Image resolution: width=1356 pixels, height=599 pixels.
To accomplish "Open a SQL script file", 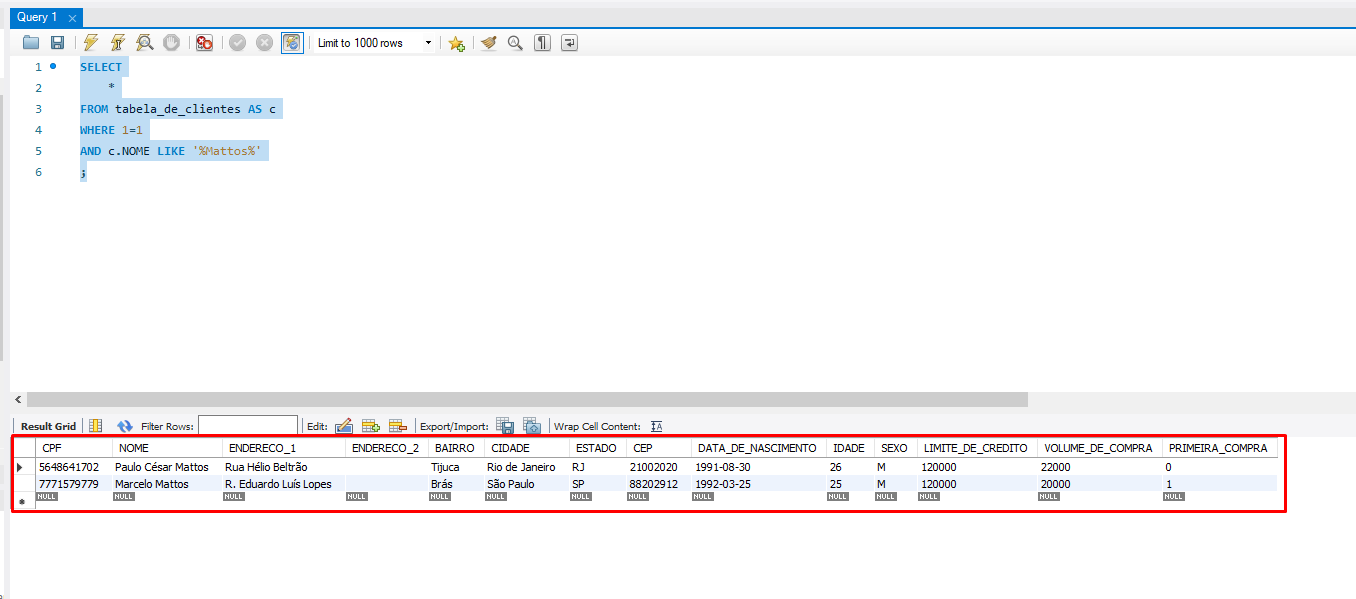I will coord(31,43).
